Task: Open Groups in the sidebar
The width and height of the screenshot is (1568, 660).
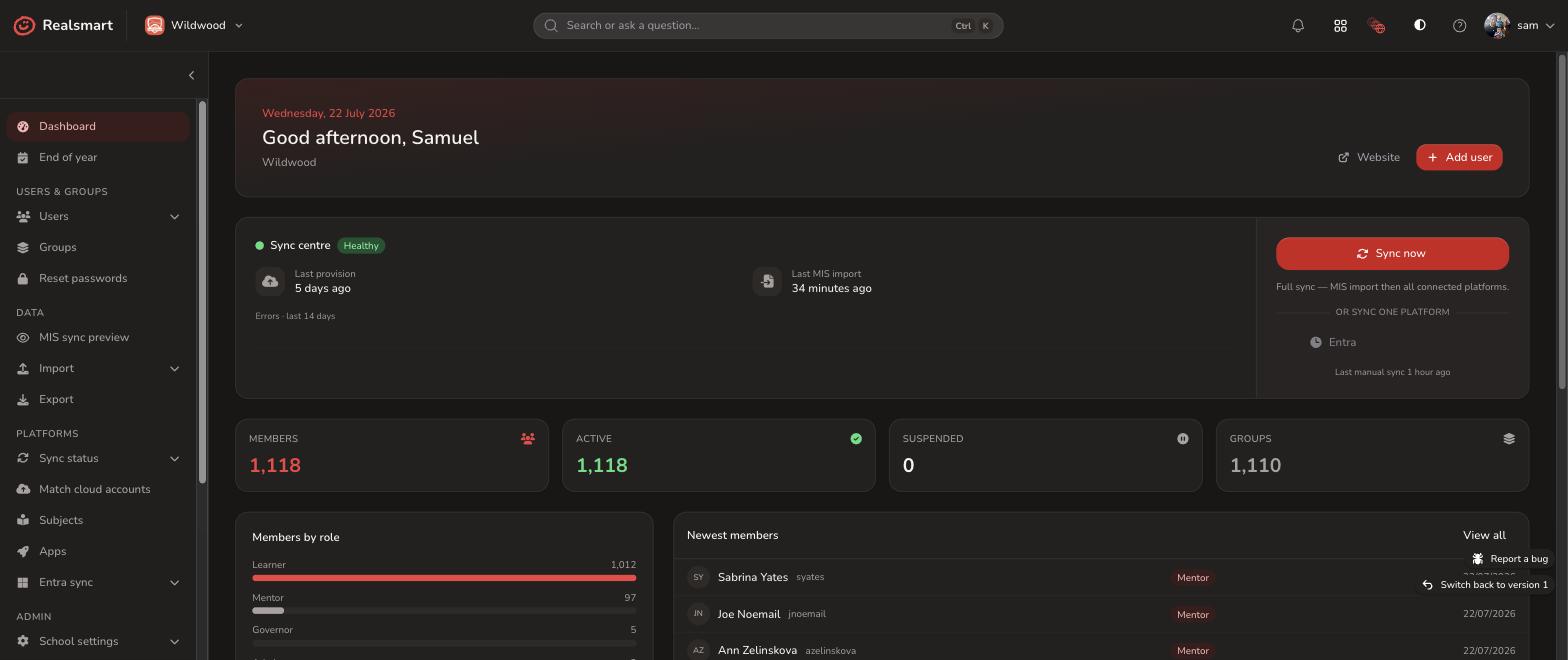Action: [98, 247]
